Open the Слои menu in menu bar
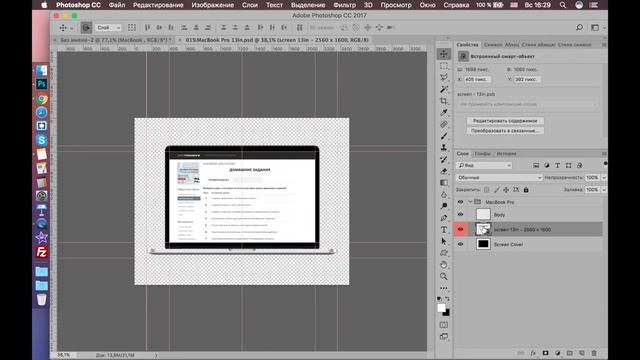The width and height of the screenshot is (640, 360). pos(250,5)
